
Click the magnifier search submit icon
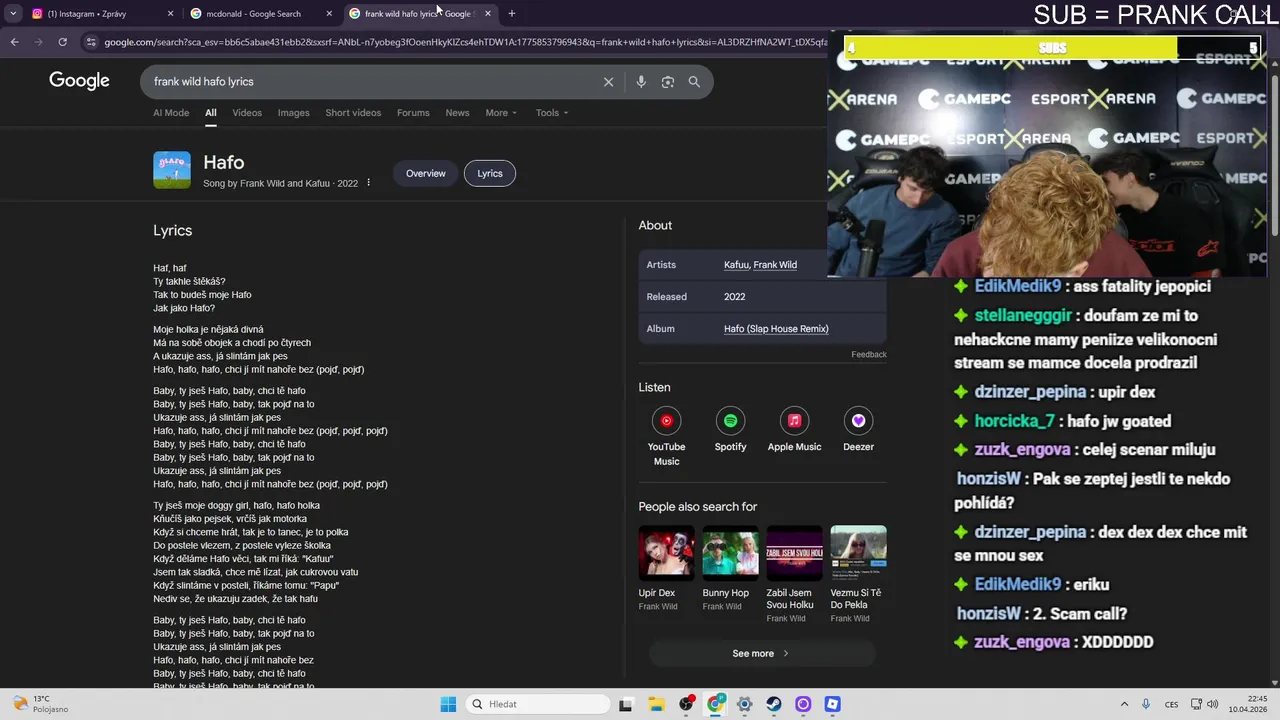694,82
